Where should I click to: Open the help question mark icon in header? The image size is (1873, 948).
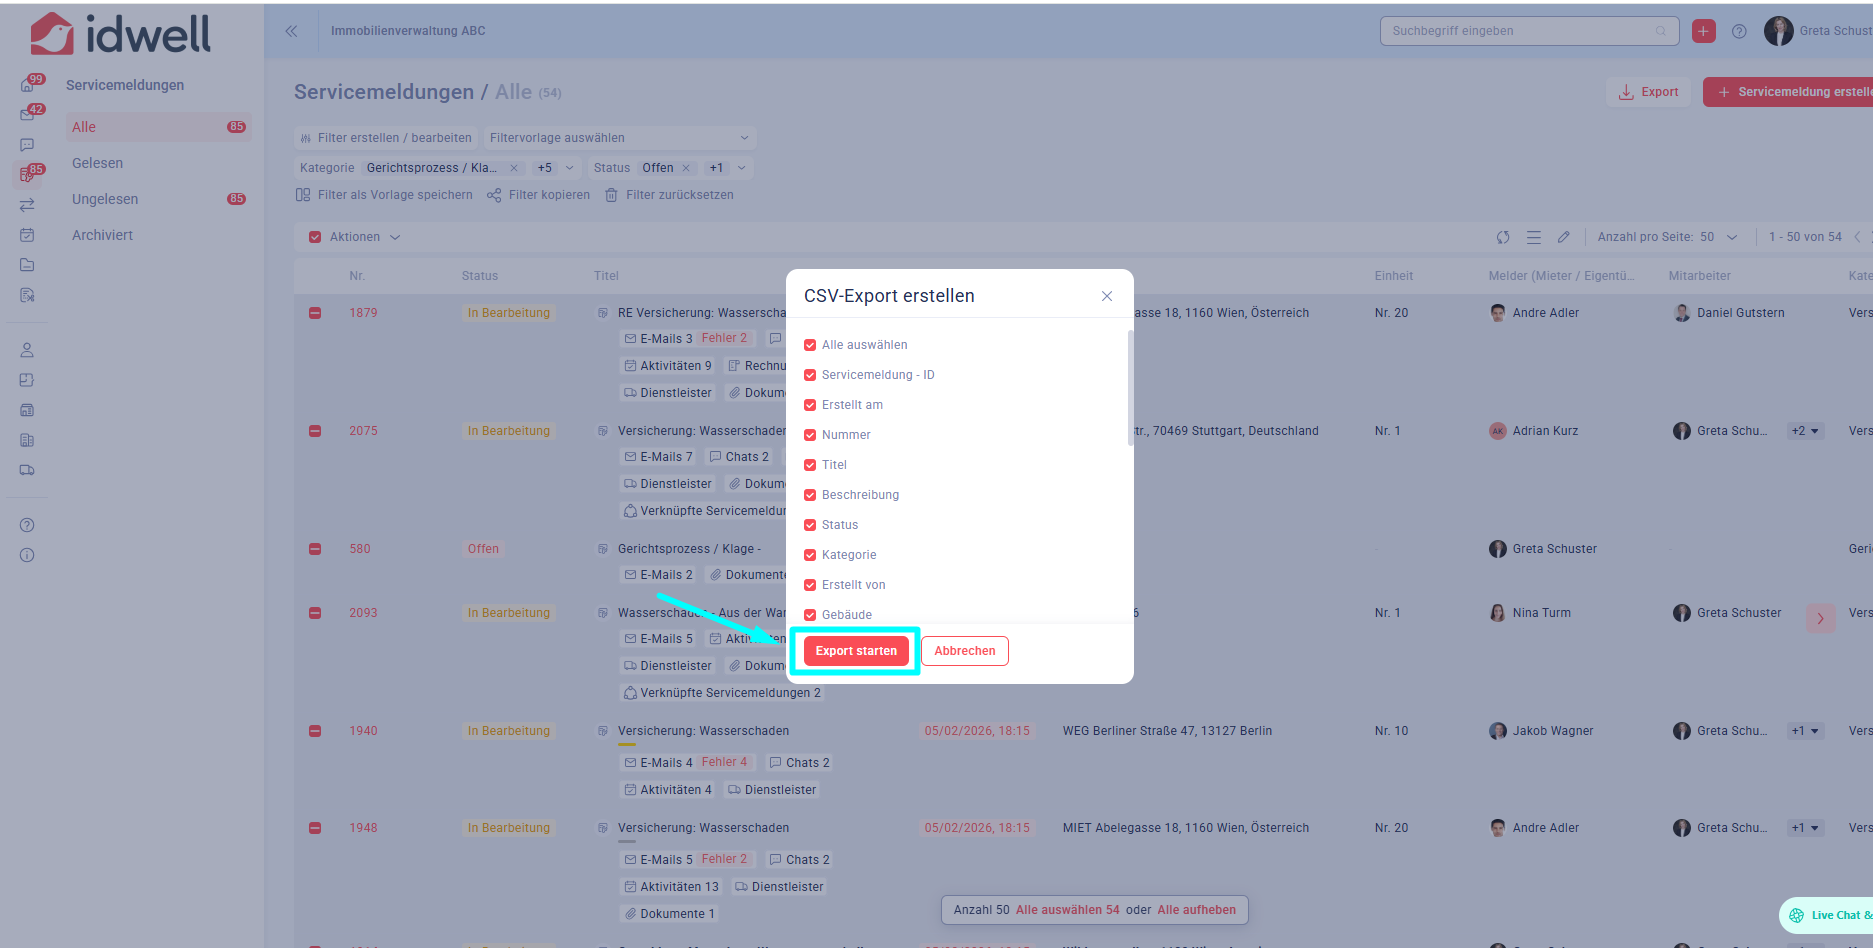click(1739, 31)
